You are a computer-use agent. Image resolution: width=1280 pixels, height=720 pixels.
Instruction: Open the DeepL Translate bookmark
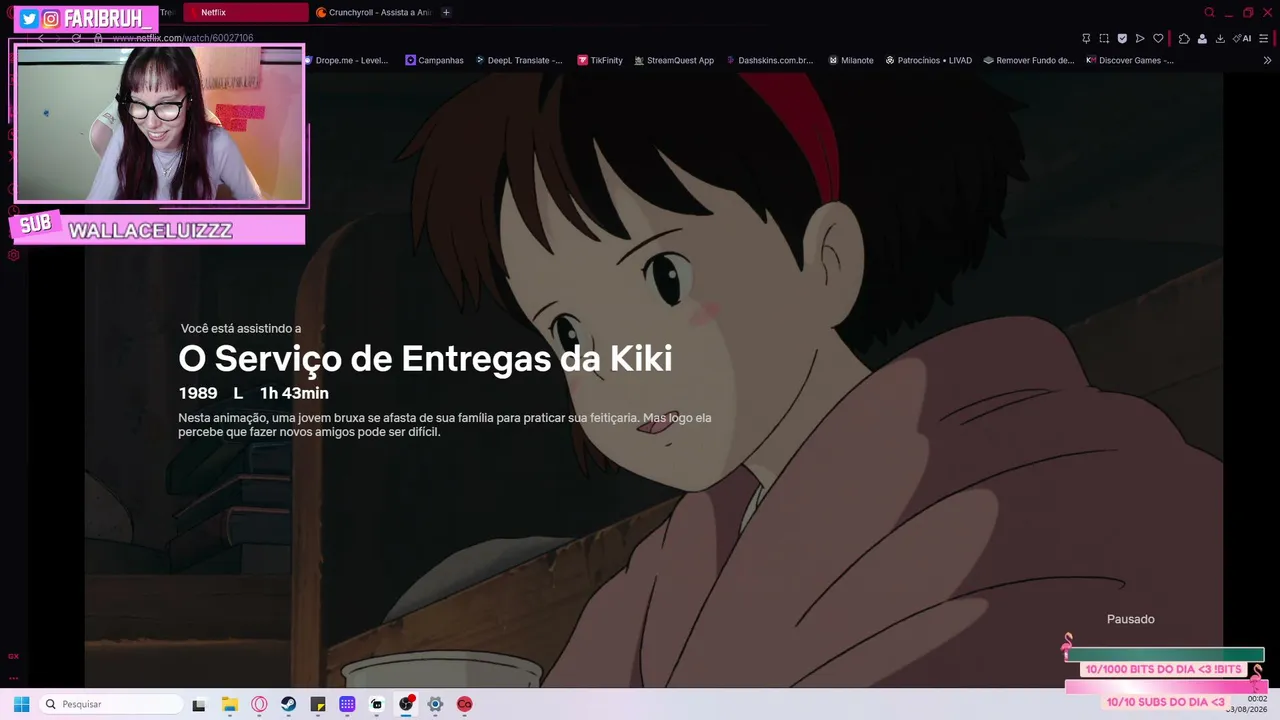pos(518,60)
